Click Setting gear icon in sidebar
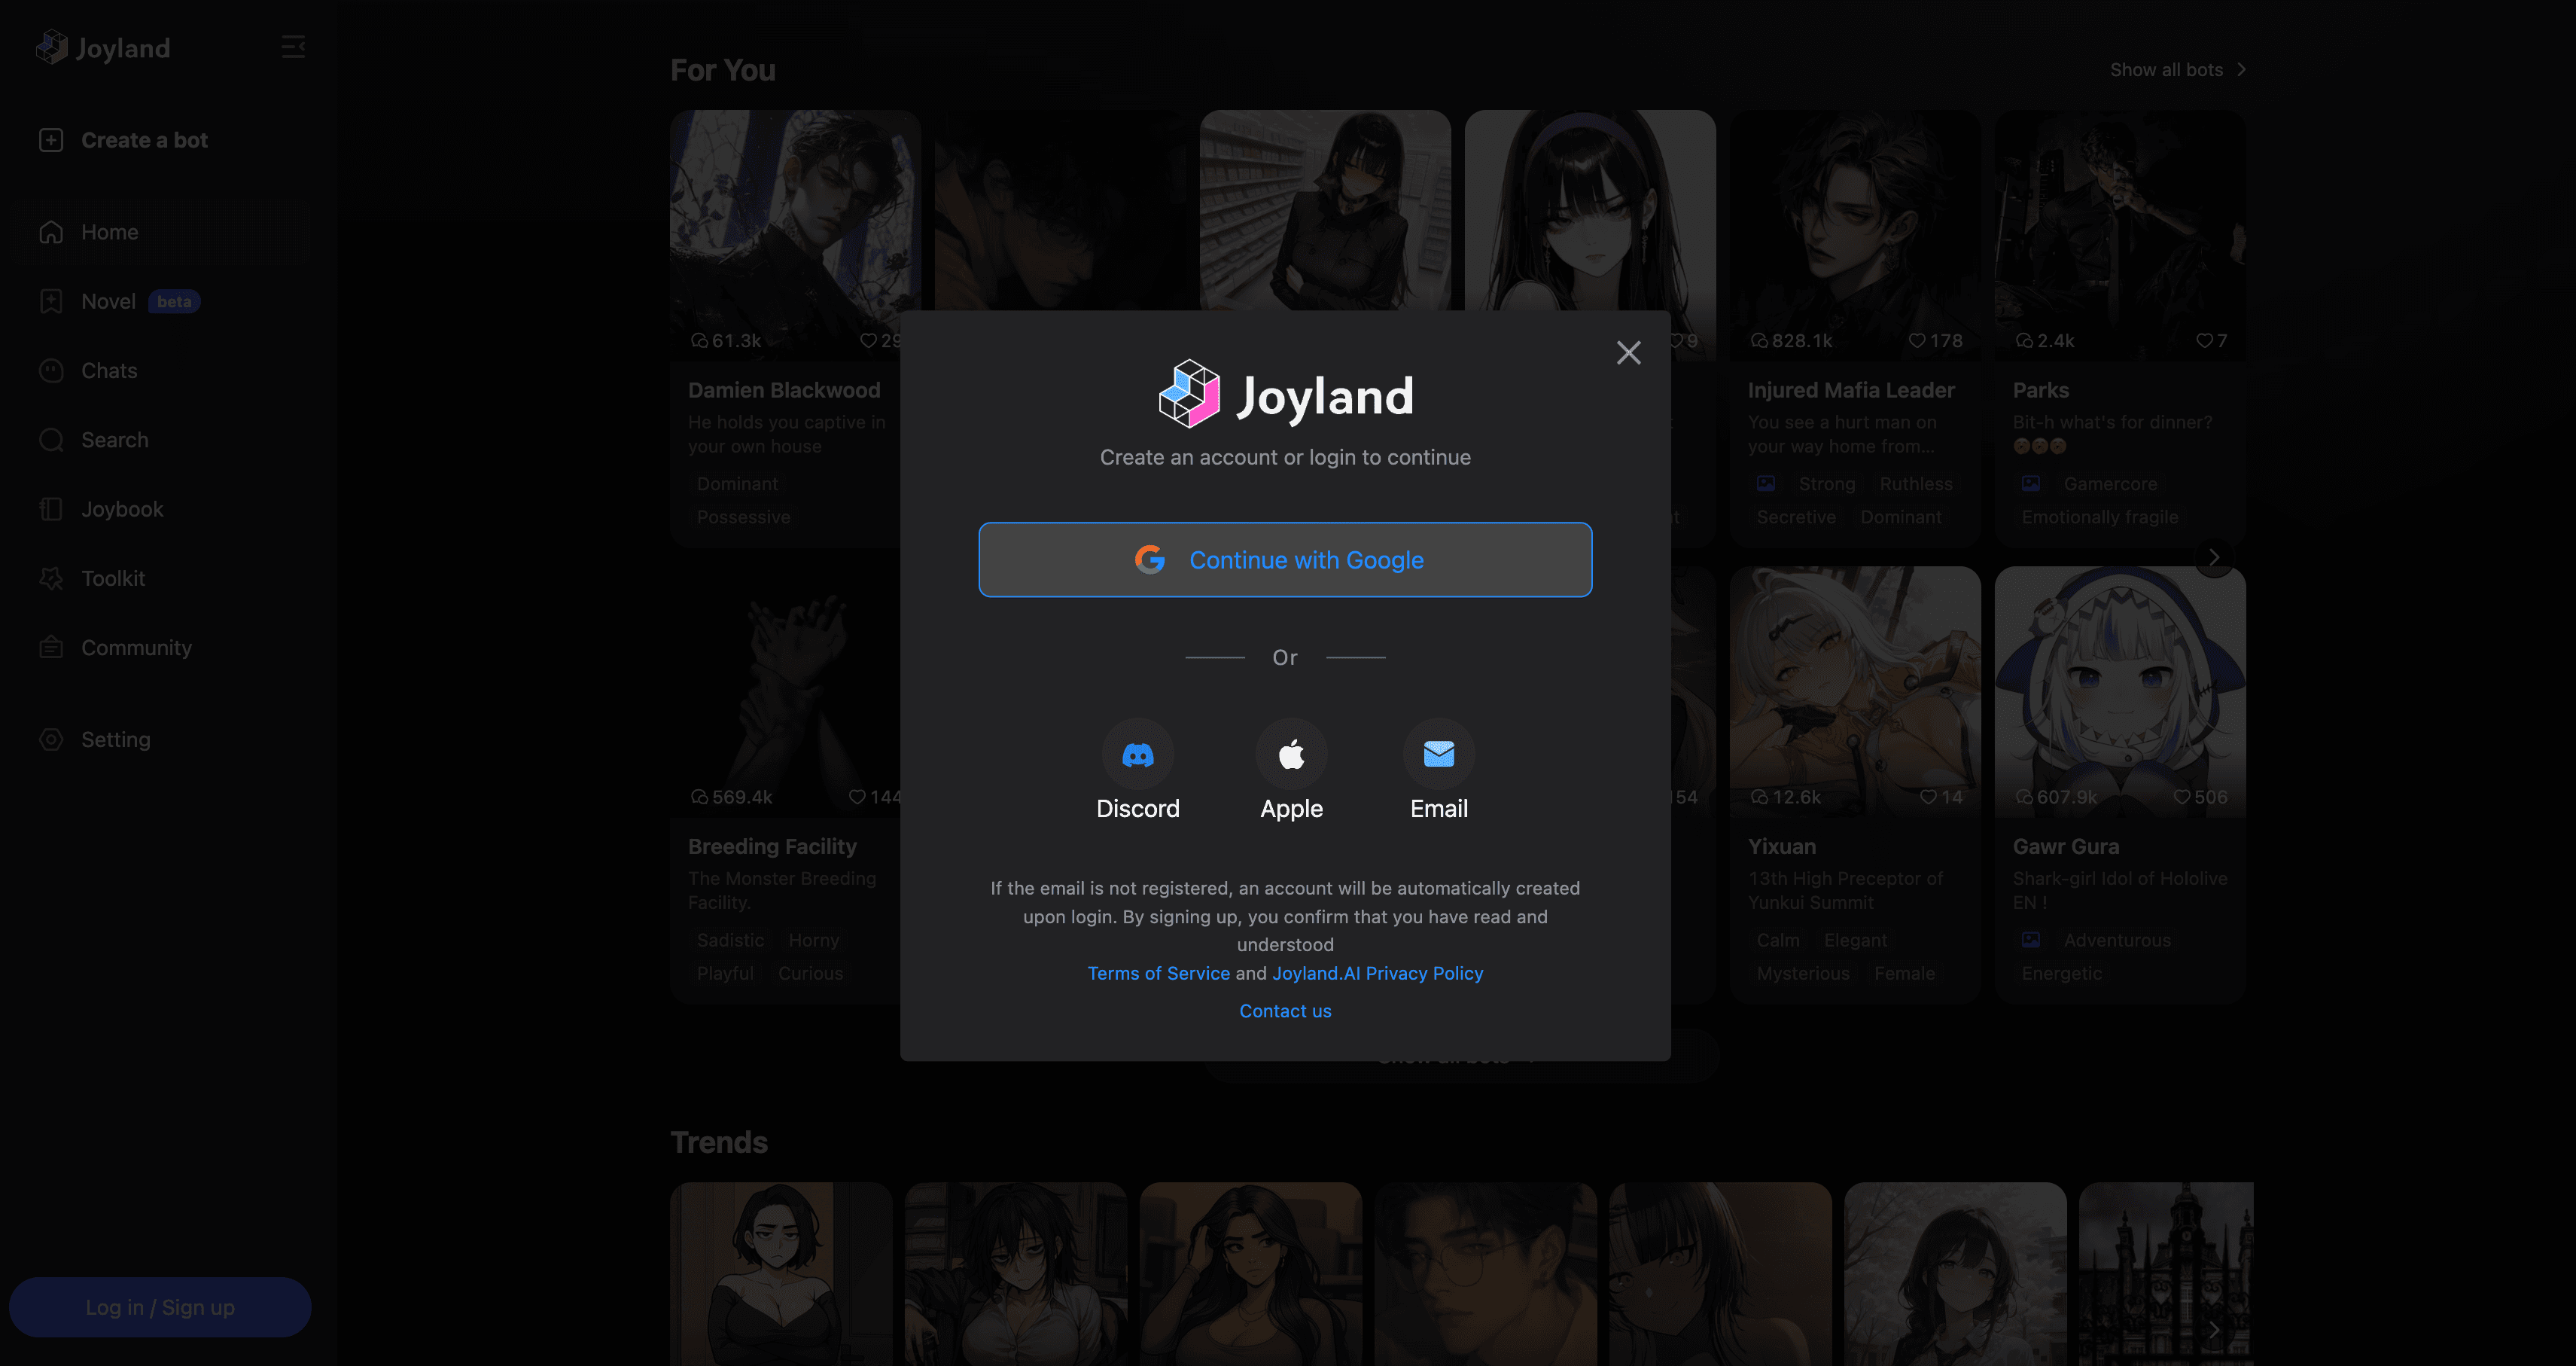The image size is (2576, 1366). (51, 740)
